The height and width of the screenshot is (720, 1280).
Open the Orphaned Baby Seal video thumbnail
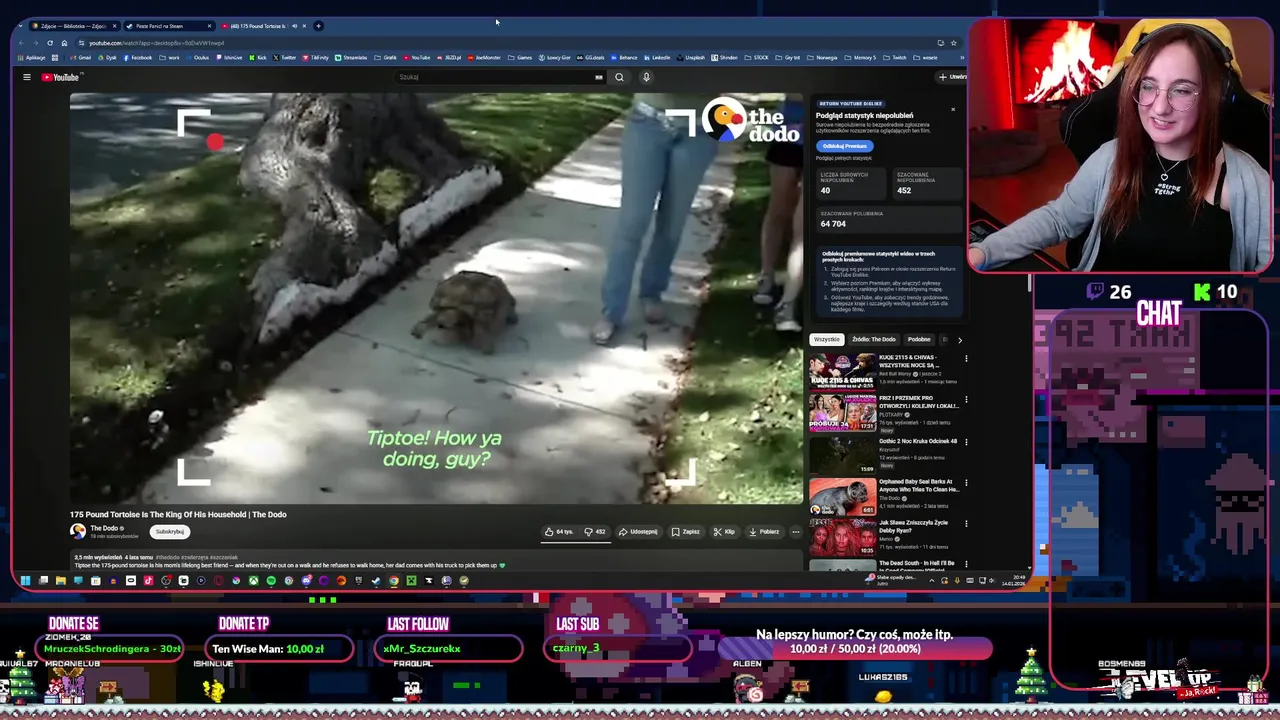pos(843,495)
